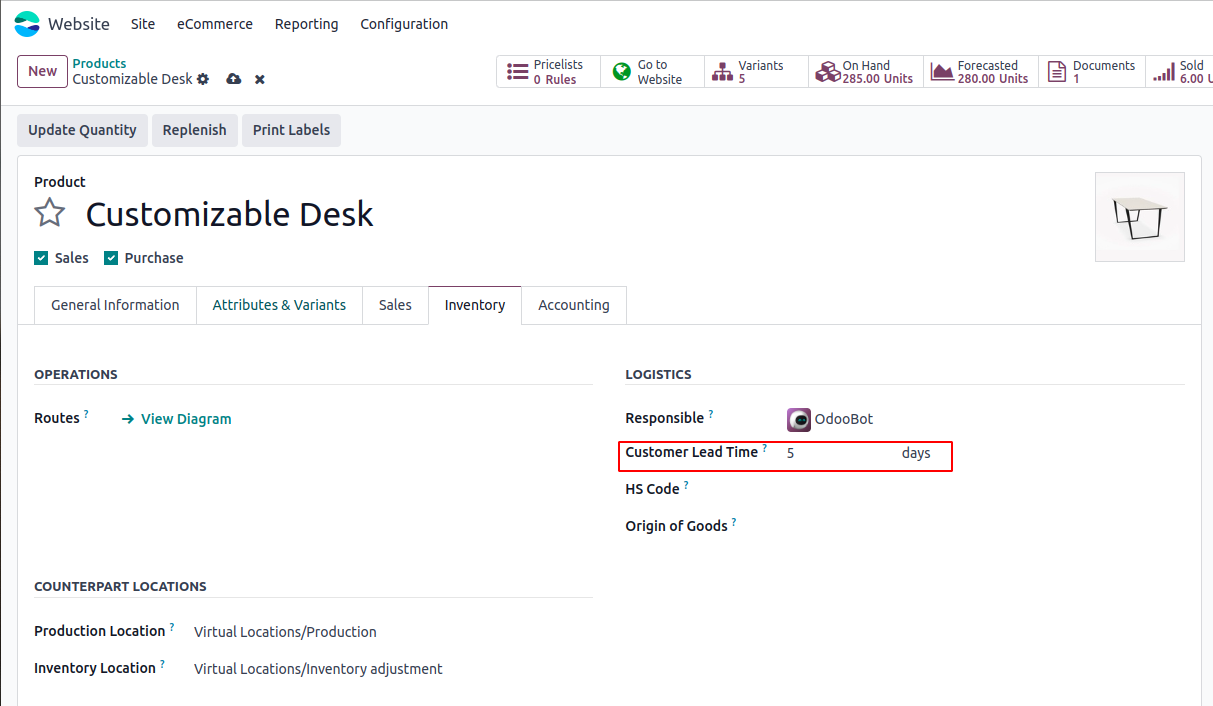Discard changes with the X icon
Screen dimensions: 1213x706
[260, 79]
